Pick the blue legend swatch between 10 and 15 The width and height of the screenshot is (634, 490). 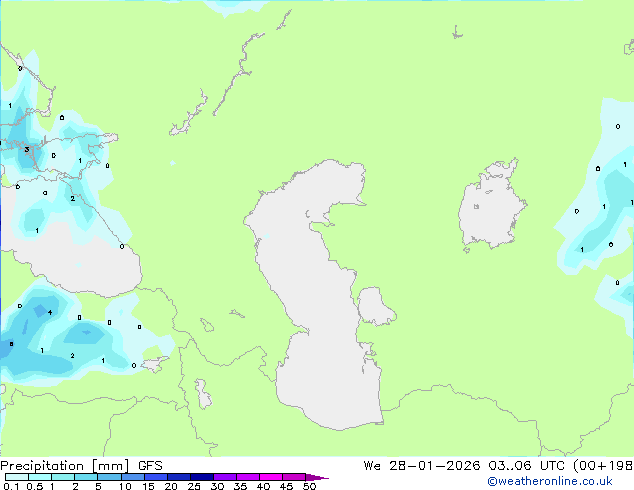[132, 477]
